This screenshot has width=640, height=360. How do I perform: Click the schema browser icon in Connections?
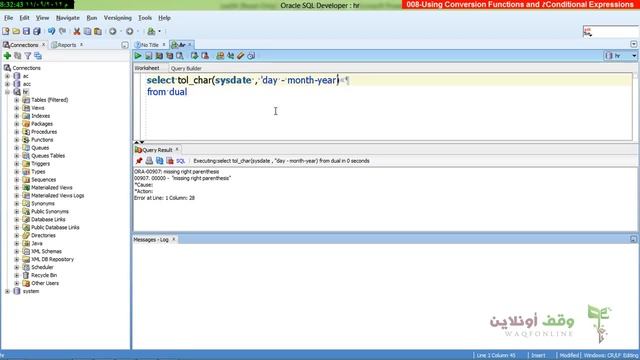coord(38,56)
